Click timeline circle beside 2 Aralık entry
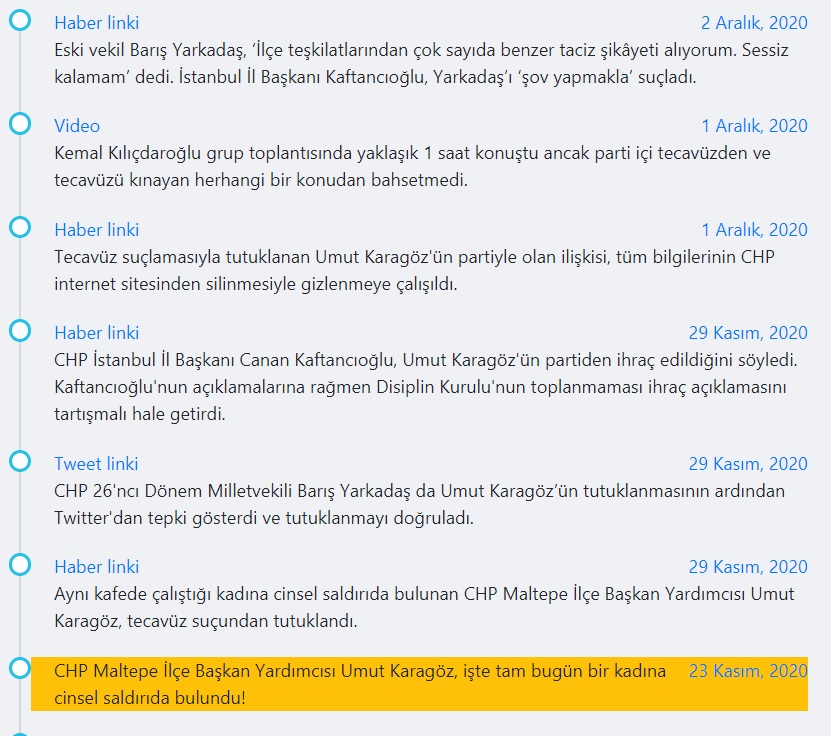The width and height of the screenshot is (831, 736). (20, 20)
